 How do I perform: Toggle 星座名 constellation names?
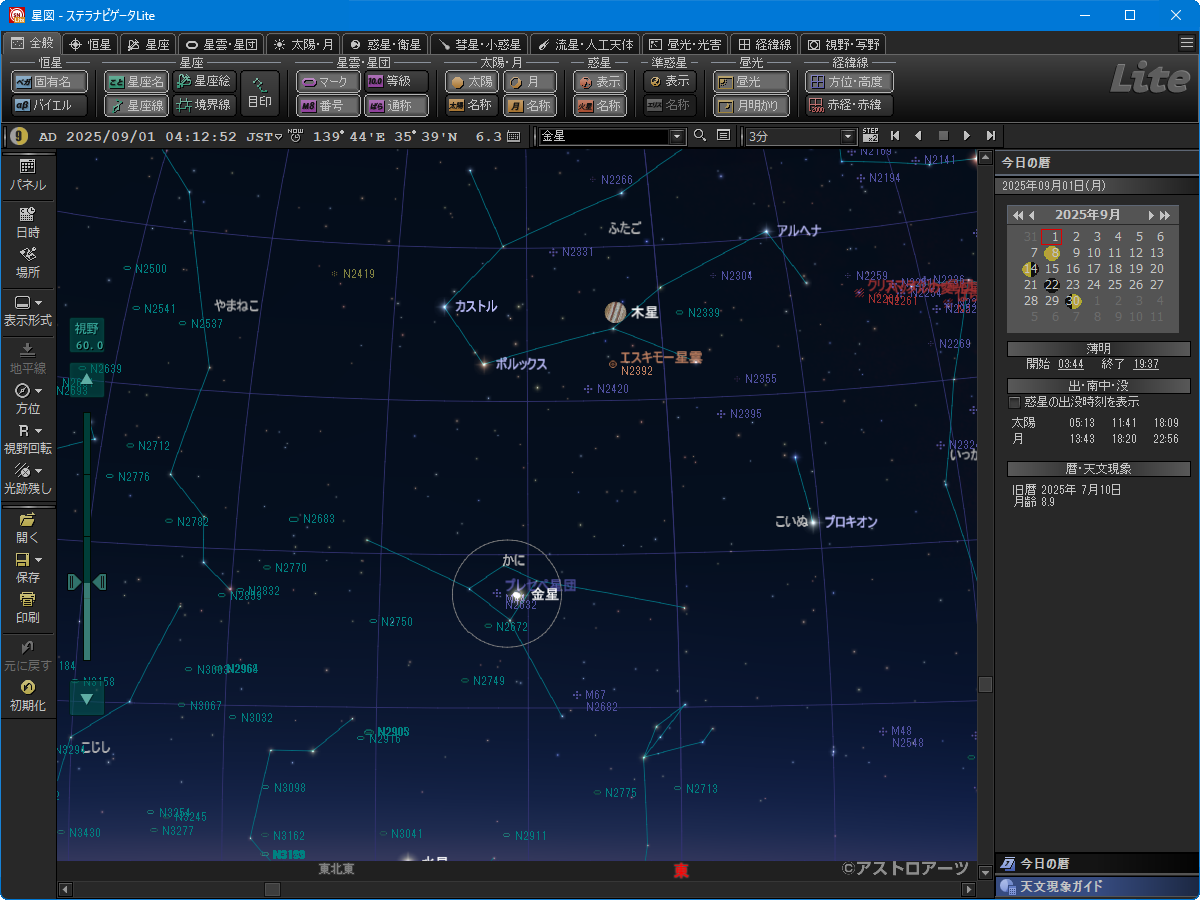(x=137, y=82)
